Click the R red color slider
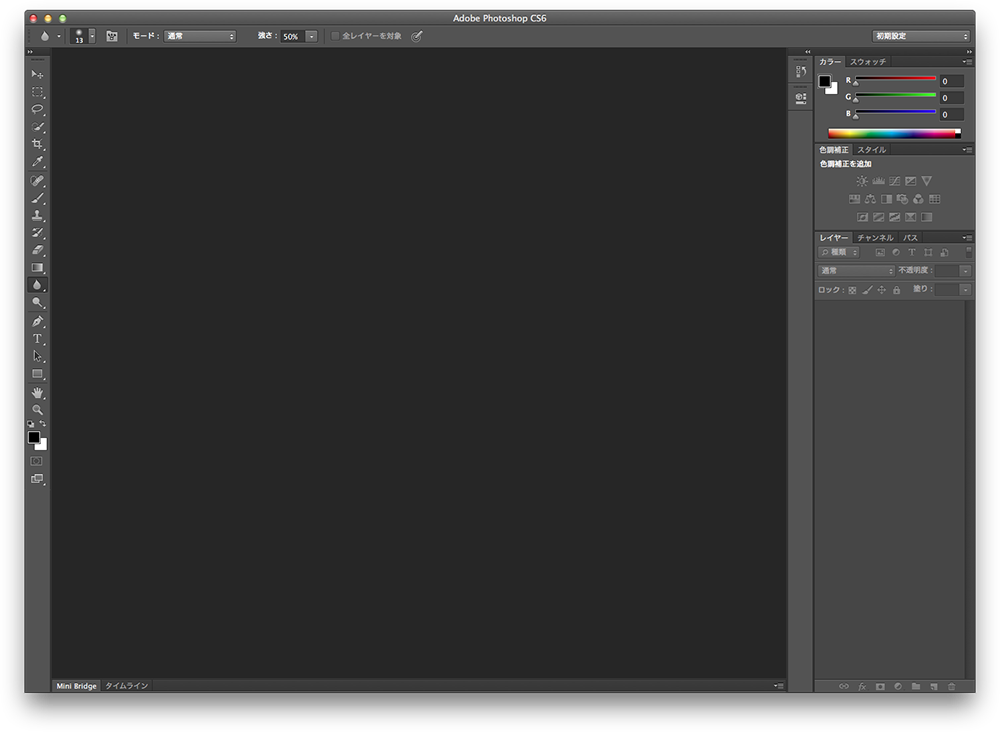 click(895, 78)
